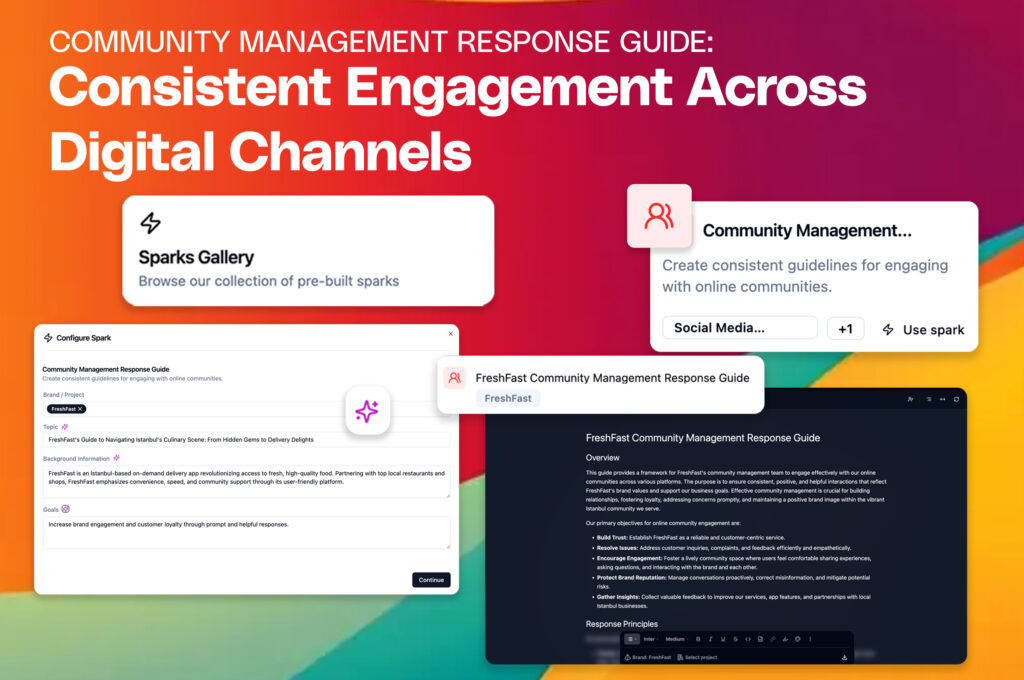Remove the FreshFast brand tag via its X

point(80,409)
